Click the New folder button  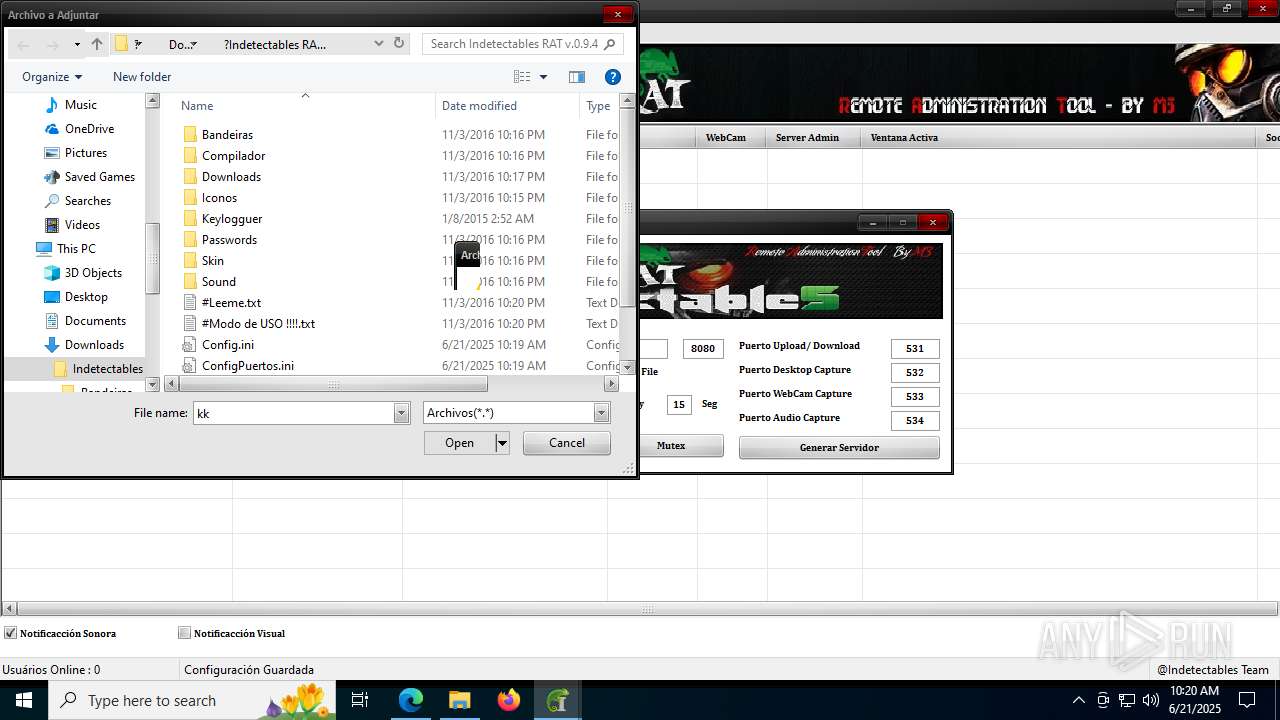click(x=142, y=77)
